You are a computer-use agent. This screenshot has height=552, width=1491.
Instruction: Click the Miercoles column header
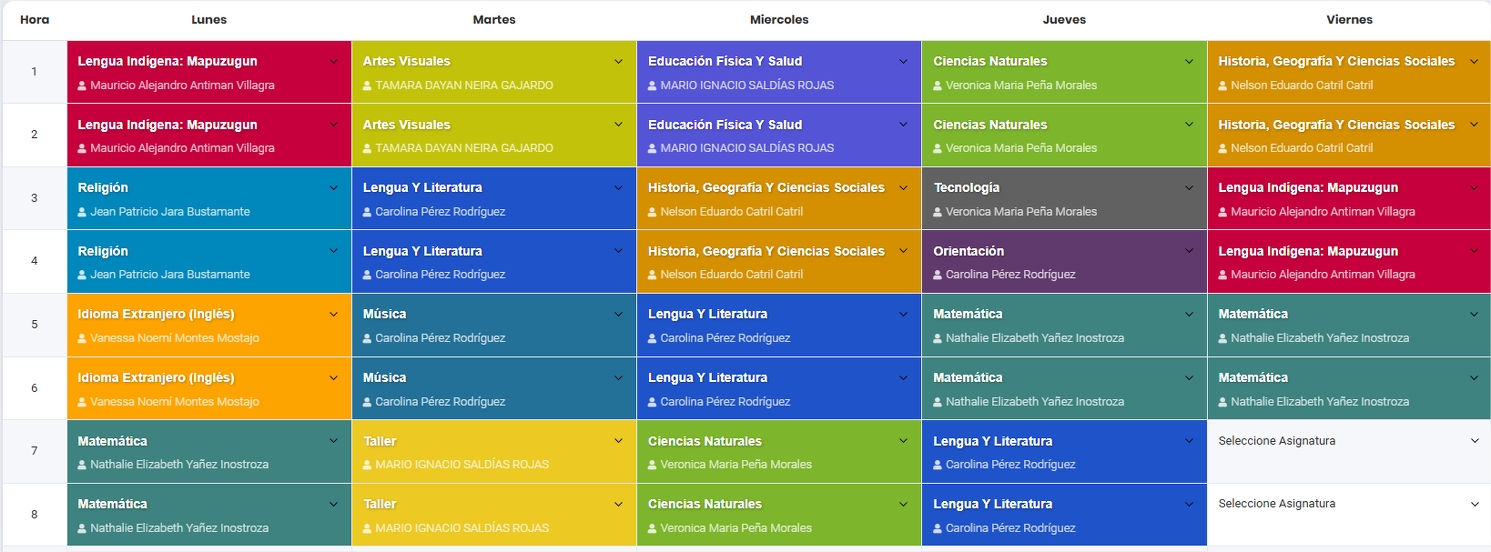point(779,20)
